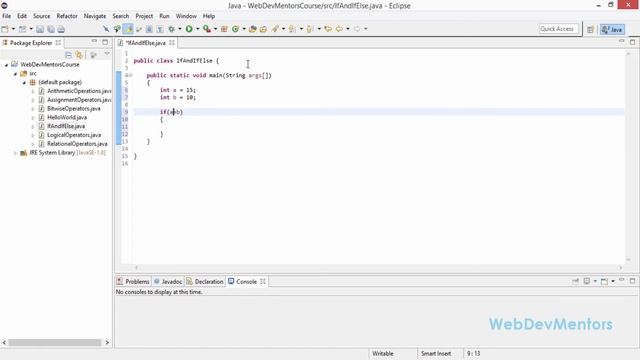Maximize the Package Explorer view

[x=105, y=42]
